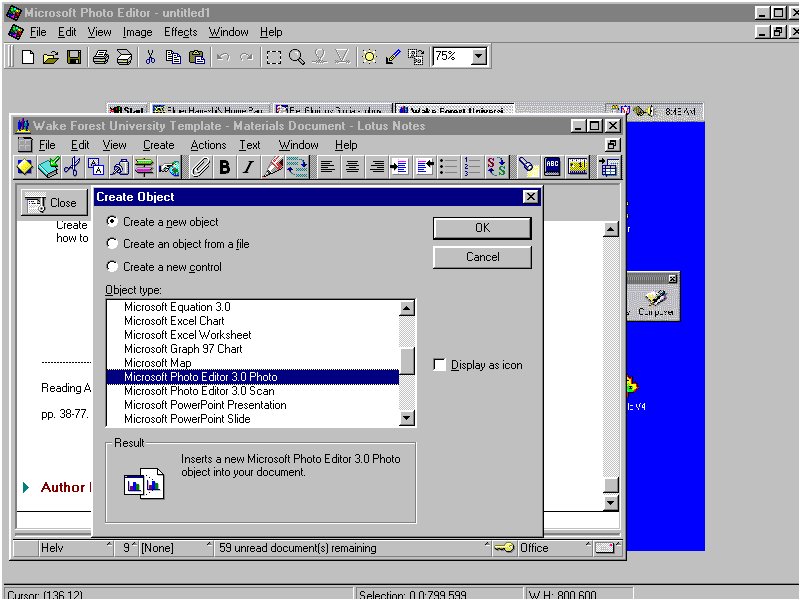
Task: Click the Cut scissors icon in Photo Editor toolbar
Action: pos(150,57)
